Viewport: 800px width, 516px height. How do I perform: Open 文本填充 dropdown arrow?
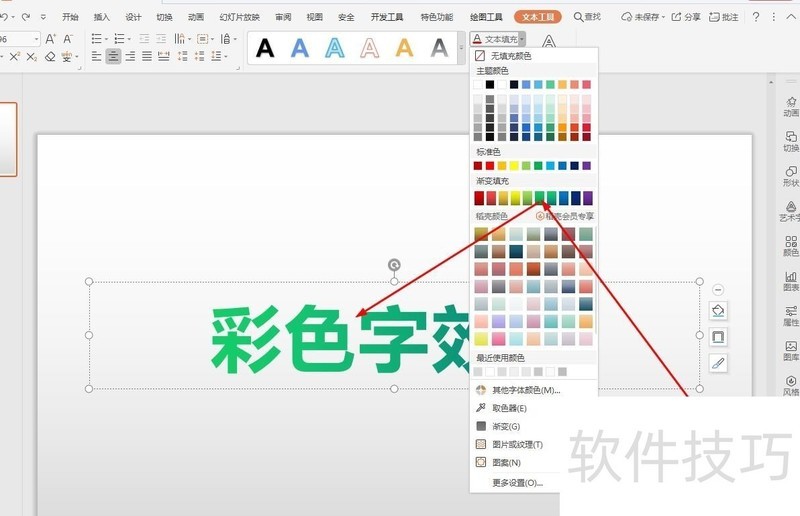pyautogui.click(x=522, y=39)
